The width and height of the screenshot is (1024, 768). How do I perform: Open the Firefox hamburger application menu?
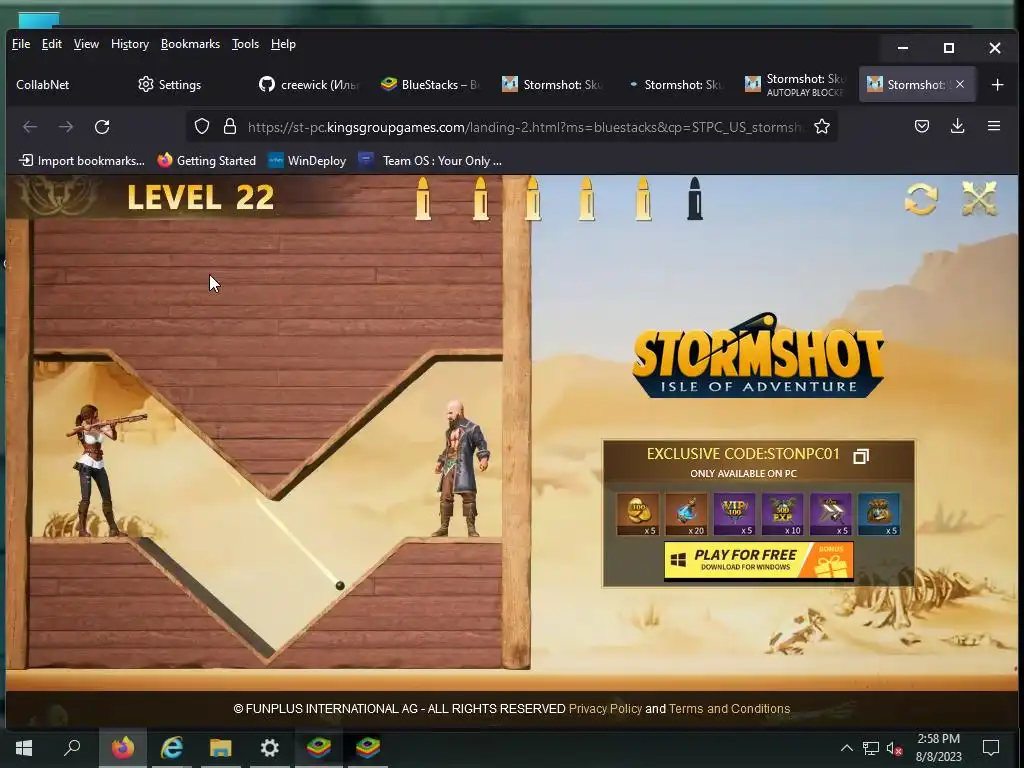(994, 126)
